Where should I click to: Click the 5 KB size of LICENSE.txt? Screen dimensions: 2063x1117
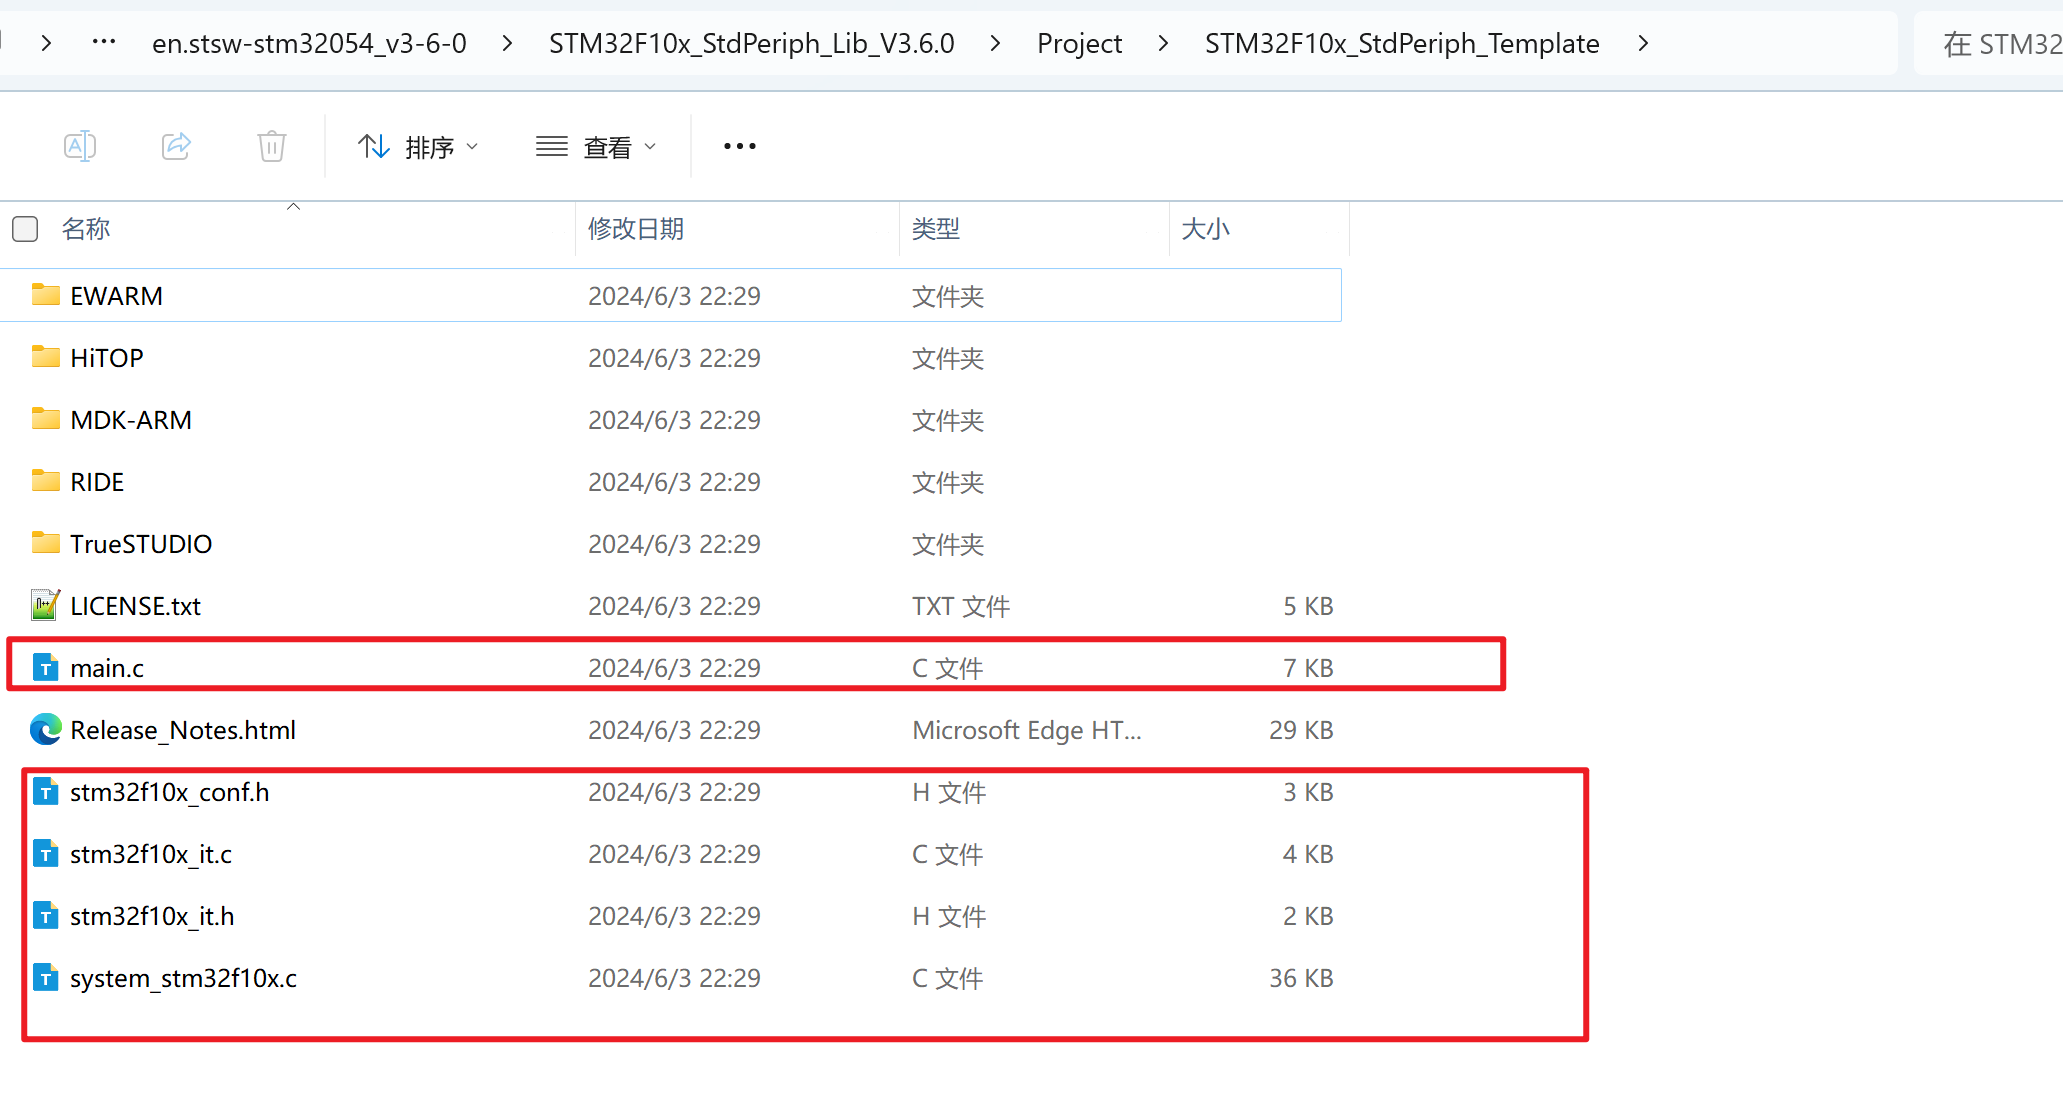pyautogui.click(x=1308, y=606)
